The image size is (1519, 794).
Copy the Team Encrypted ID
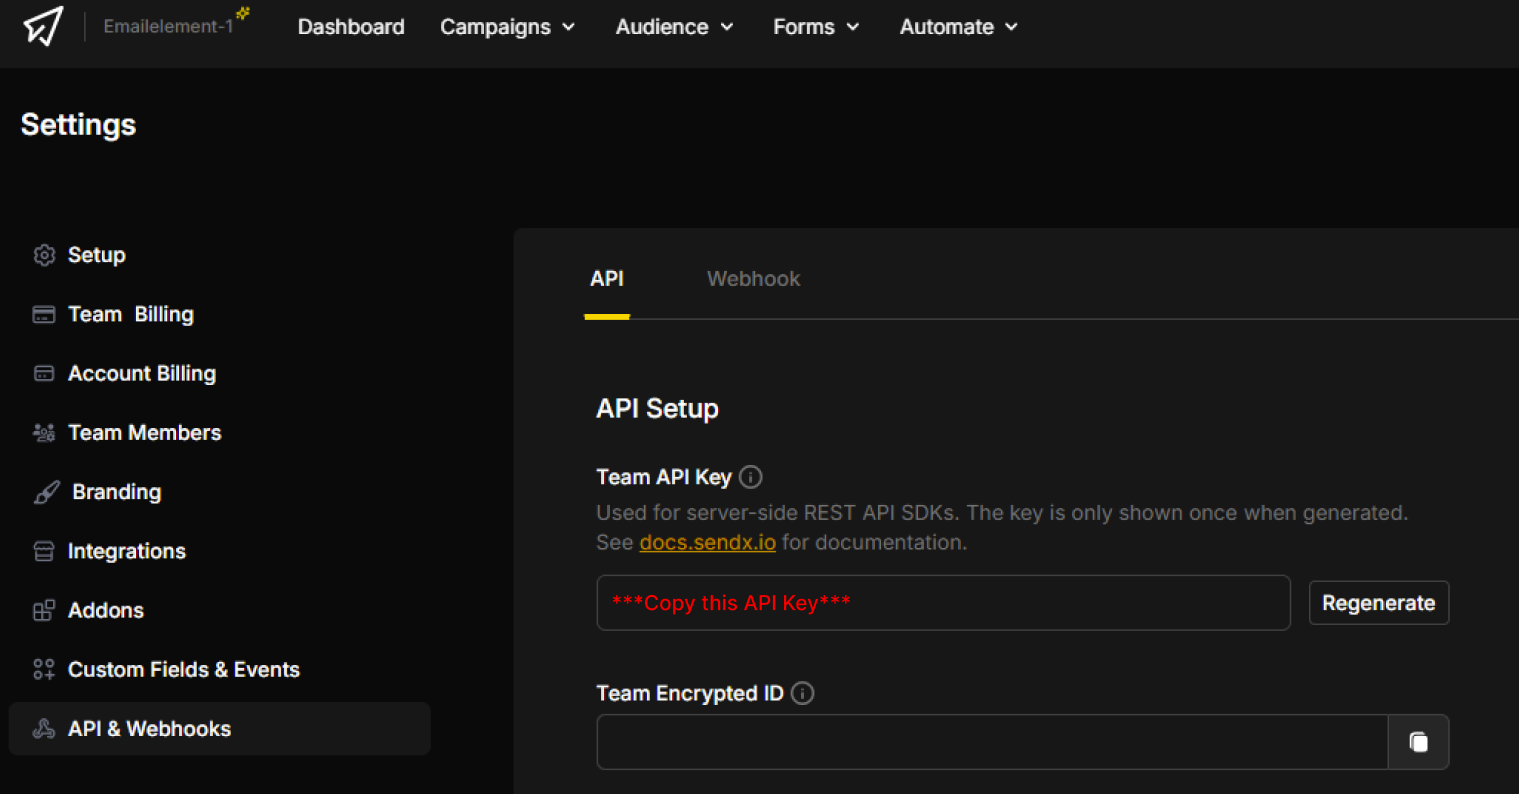[1418, 742]
